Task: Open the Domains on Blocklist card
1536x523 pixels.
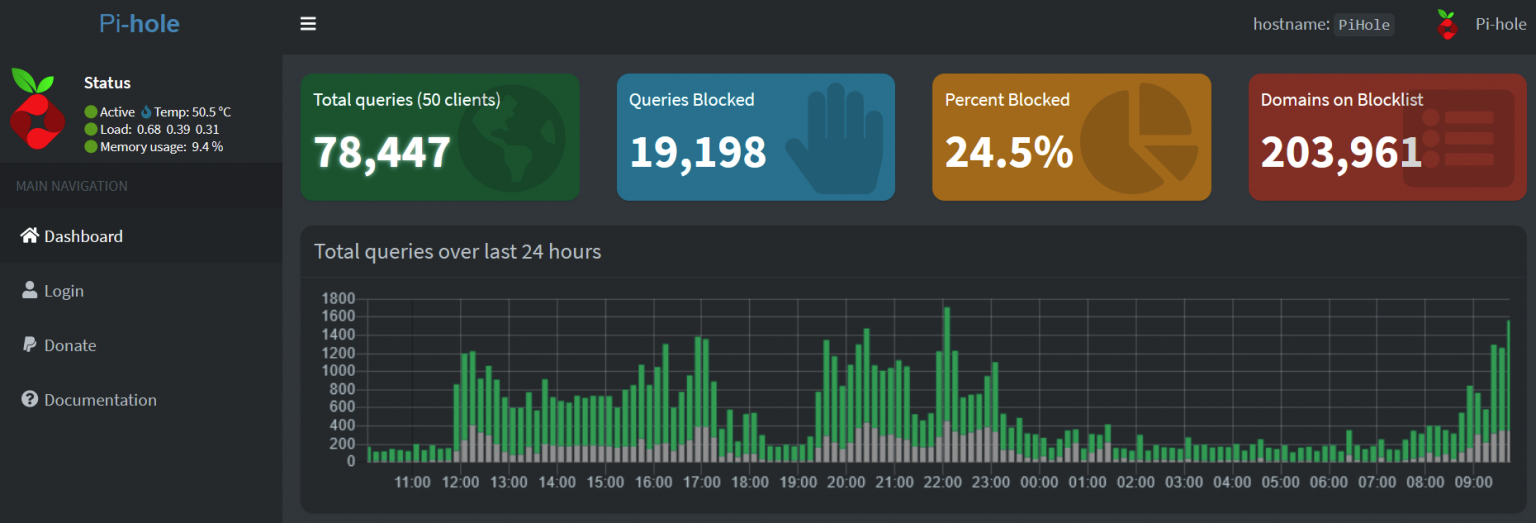Action: pyautogui.click(x=1388, y=137)
